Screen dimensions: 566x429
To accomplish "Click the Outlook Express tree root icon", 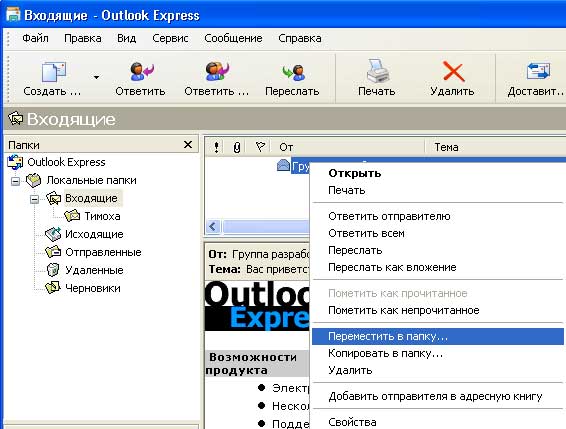I will pyautogui.click(x=15, y=162).
